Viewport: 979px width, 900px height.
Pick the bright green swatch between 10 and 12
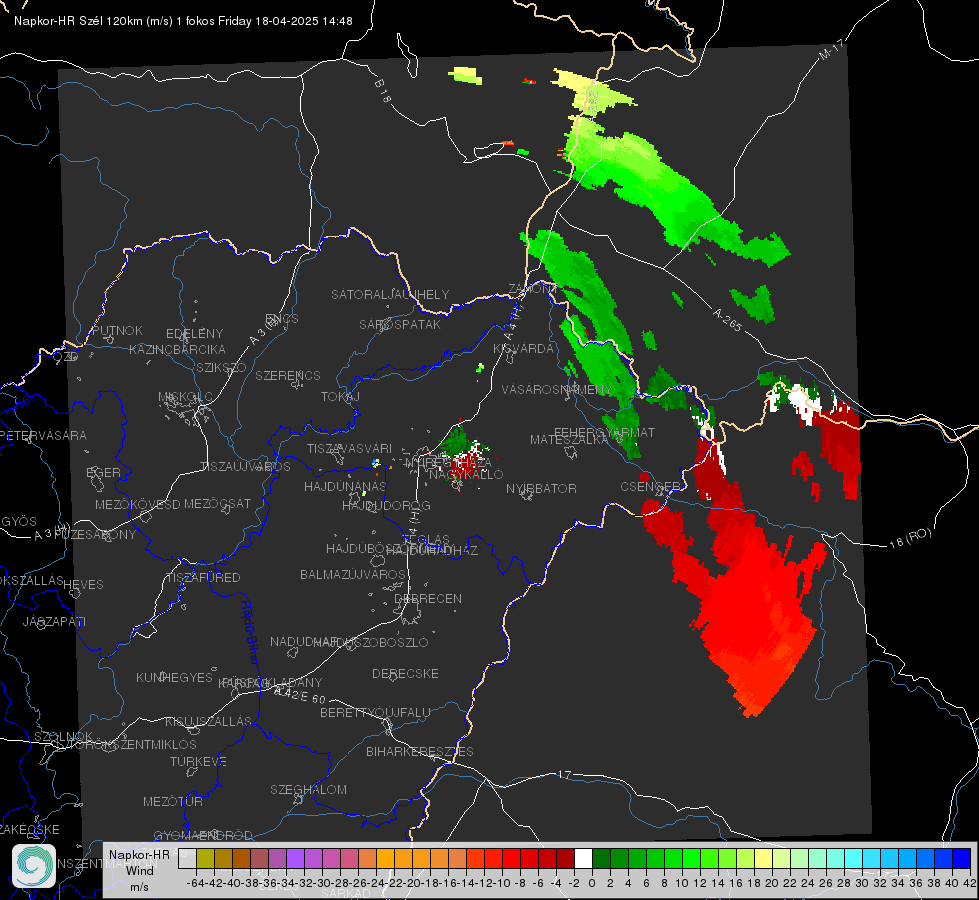tap(691, 859)
